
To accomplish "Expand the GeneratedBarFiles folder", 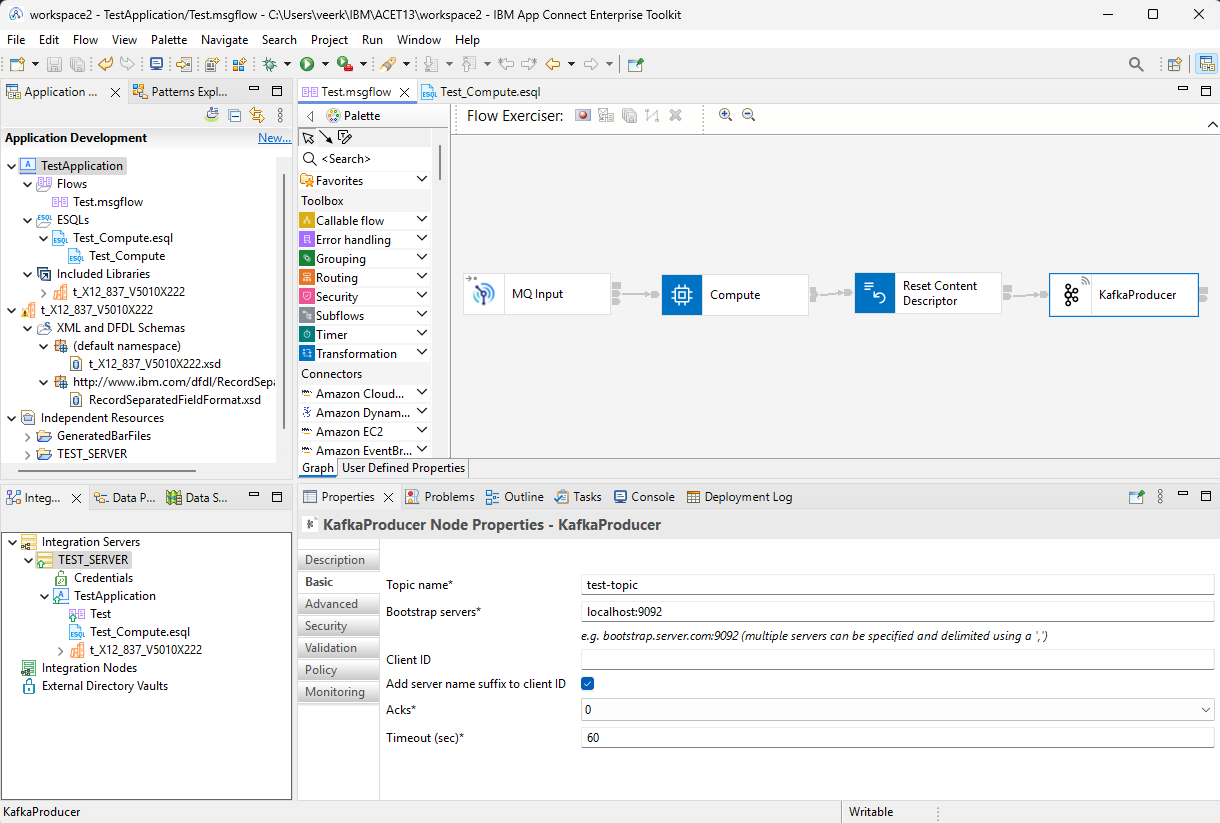I will click(x=27, y=436).
